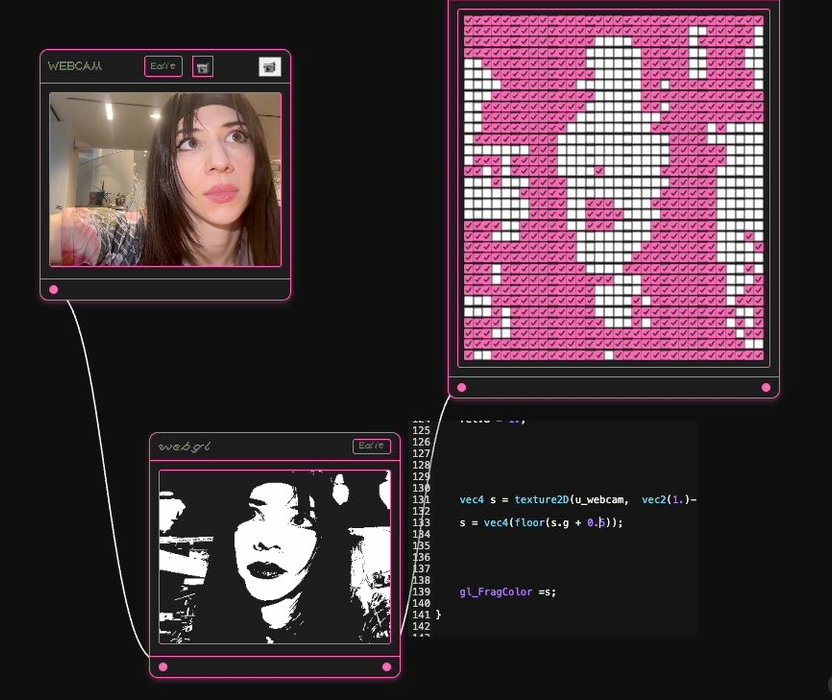Place cursor on code line 133
The height and width of the screenshot is (700, 832).
coord(541,523)
